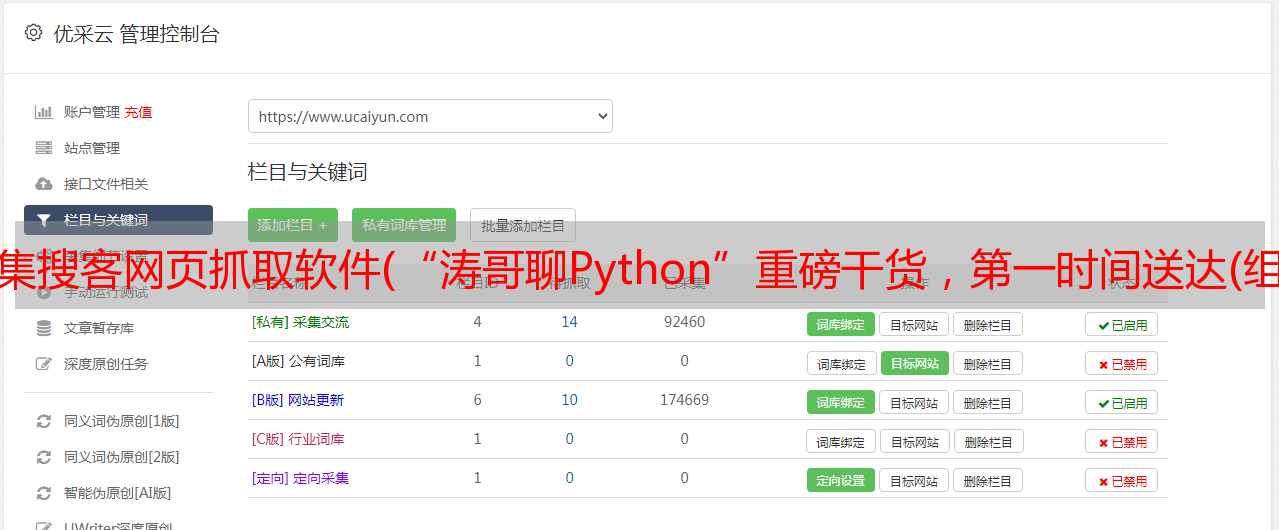Viewport: 1279px width, 530px height.
Task: Open the [私有] 采集交流 column link
Action: tap(300, 322)
